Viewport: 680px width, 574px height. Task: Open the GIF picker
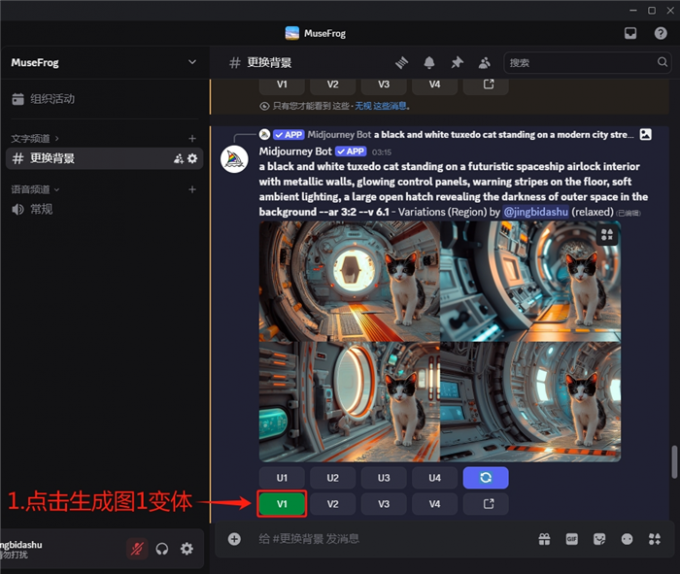(x=572, y=539)
